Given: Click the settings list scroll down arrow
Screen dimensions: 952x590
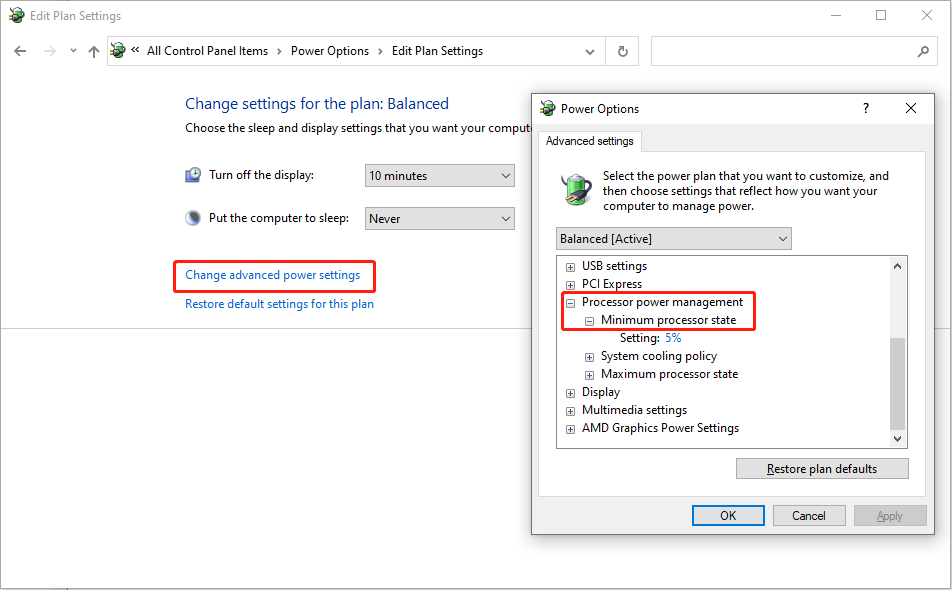Looking at the screenshot, I should pyautogui.click(x=897, y=438).
